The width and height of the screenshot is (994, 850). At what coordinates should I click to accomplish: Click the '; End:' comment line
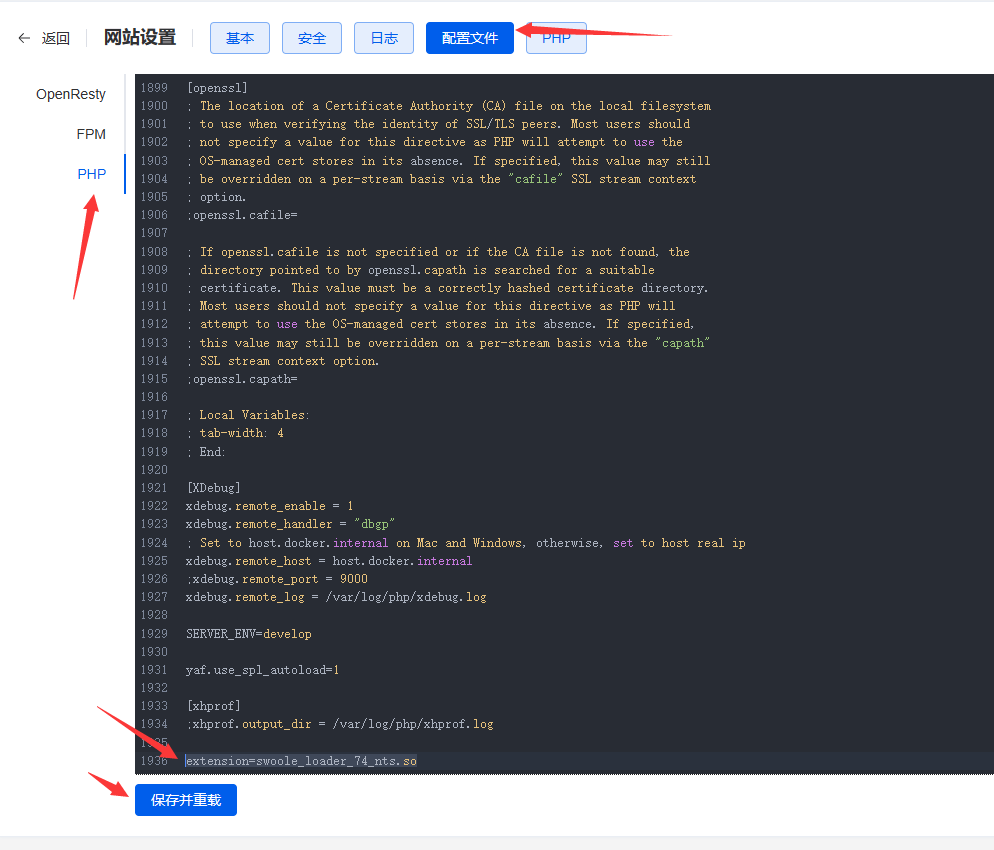pos(206,452)
